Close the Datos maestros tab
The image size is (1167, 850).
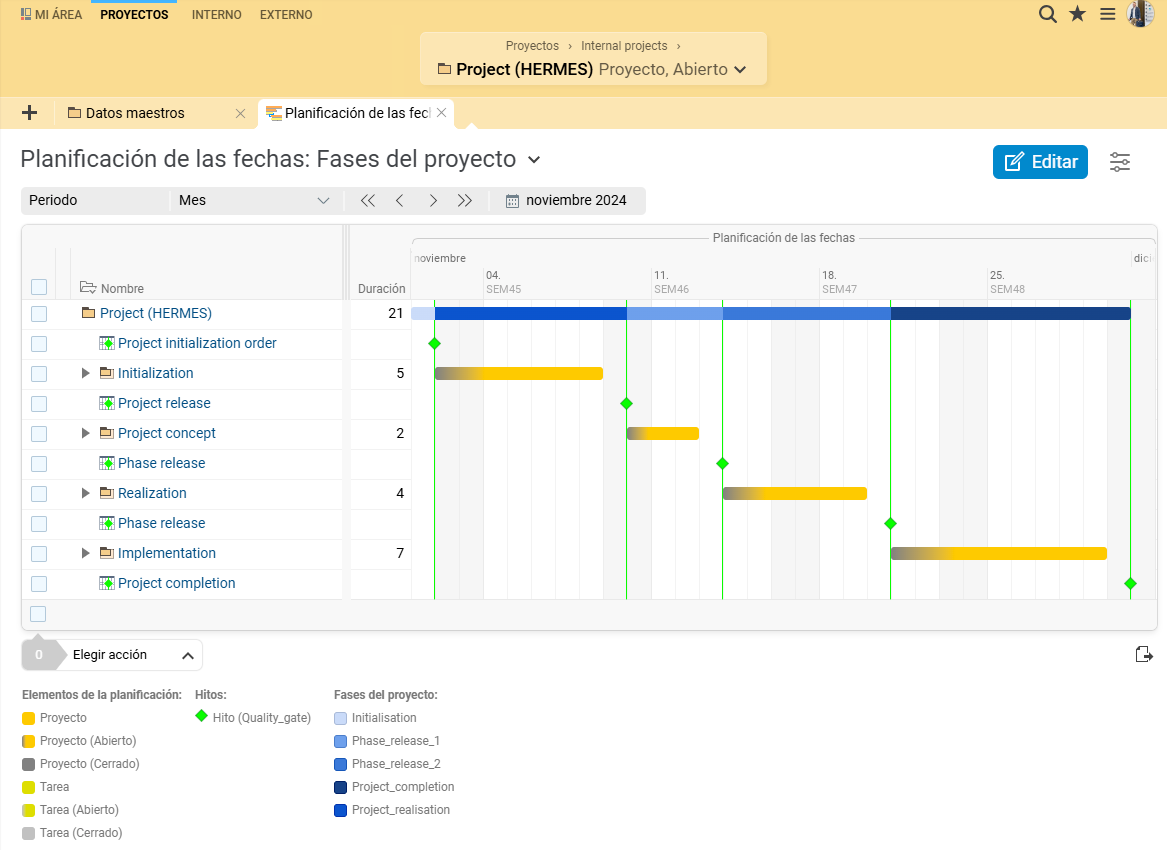tap(240, 113)
